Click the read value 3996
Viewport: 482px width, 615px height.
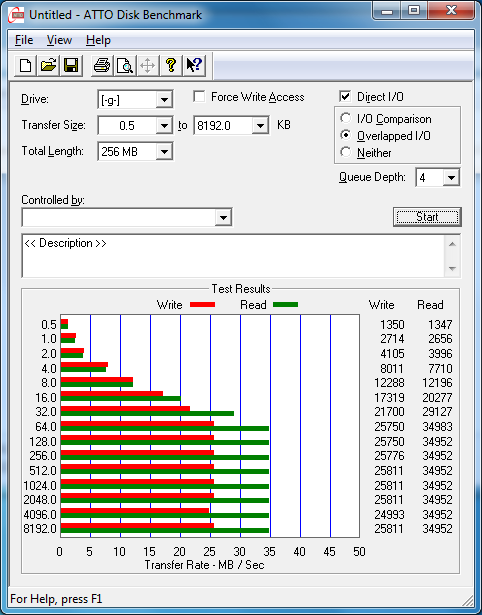pyautogui.click(x=440, y=354)
